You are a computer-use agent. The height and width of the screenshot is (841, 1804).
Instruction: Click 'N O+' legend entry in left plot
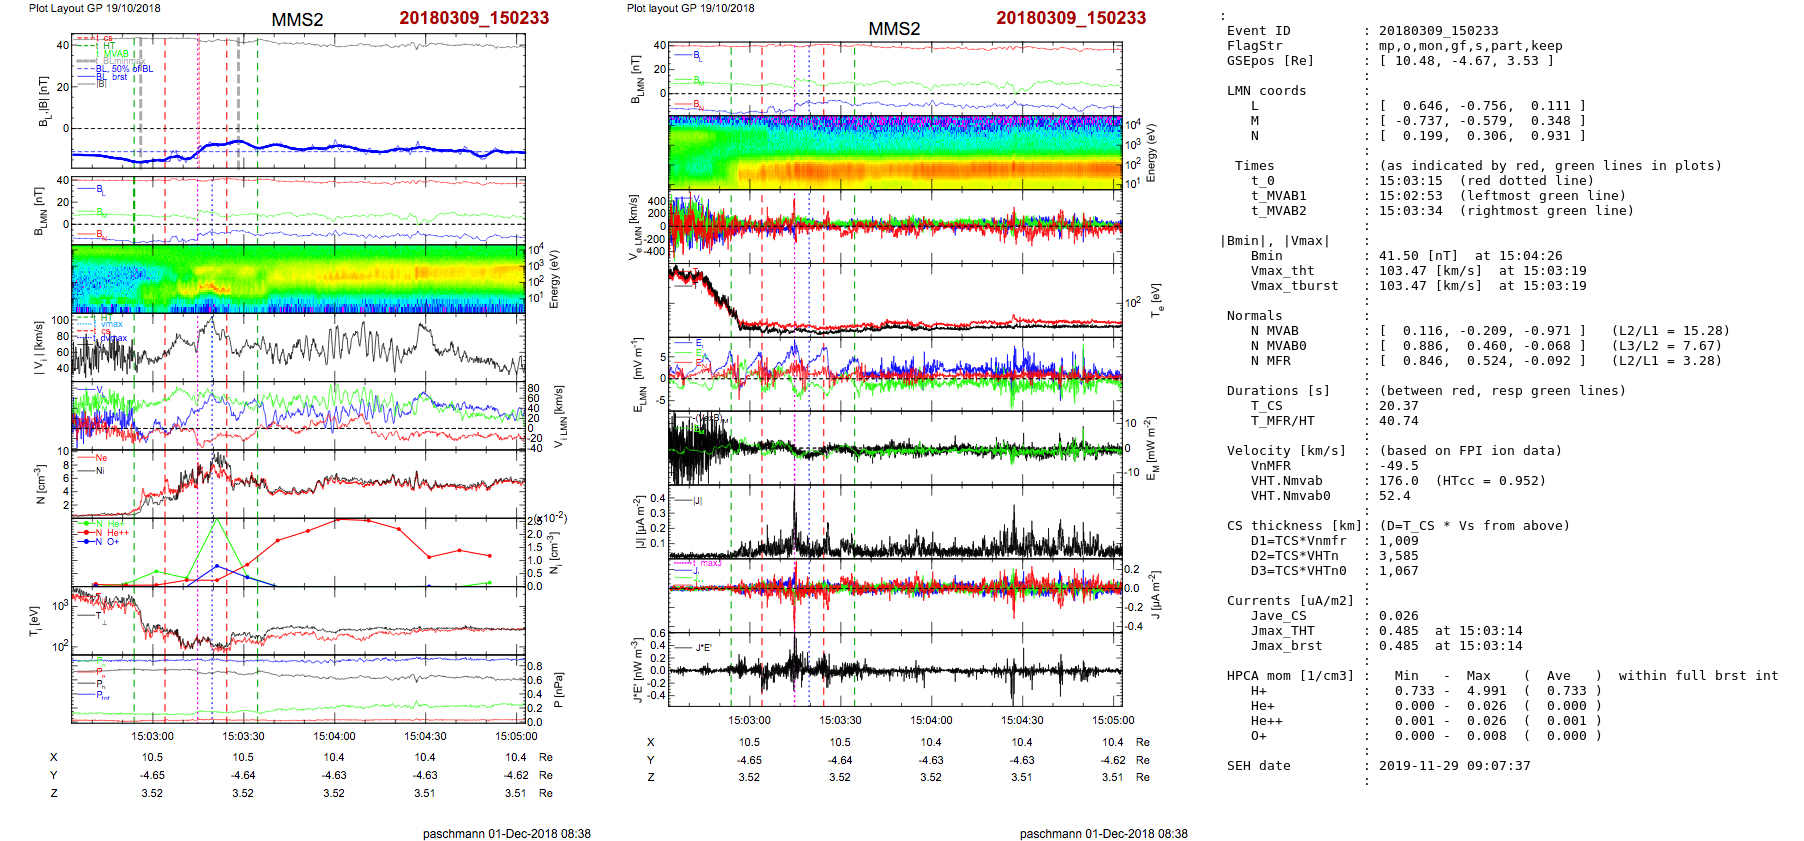pos(107,542)
